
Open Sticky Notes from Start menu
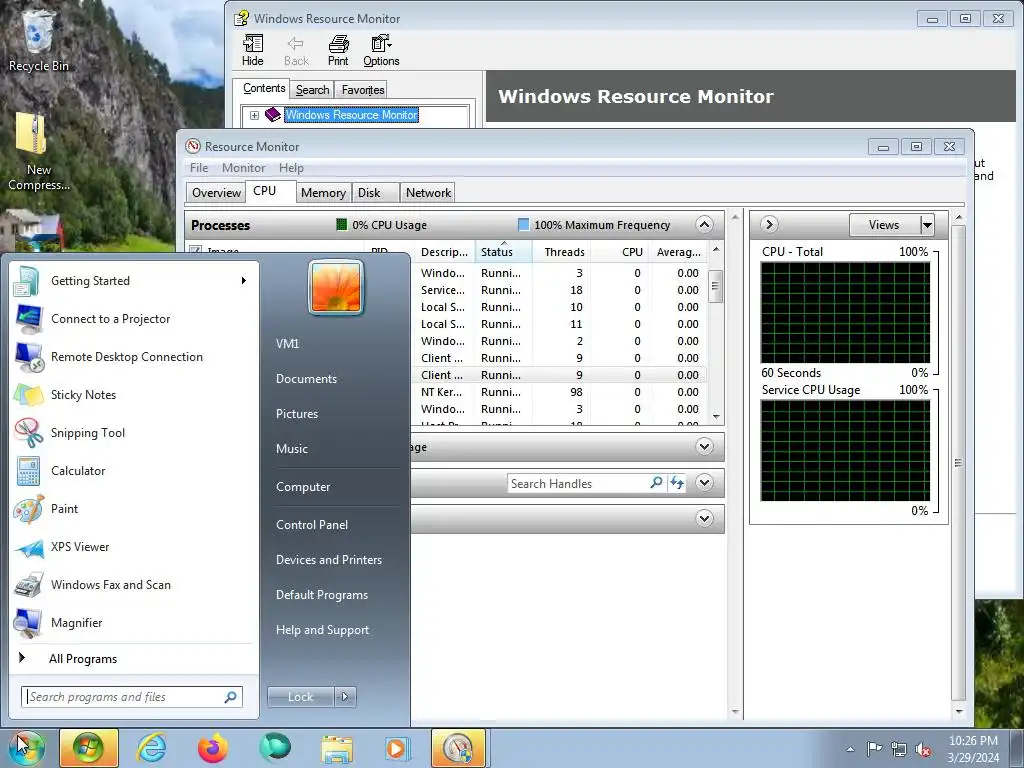point(131,394)
